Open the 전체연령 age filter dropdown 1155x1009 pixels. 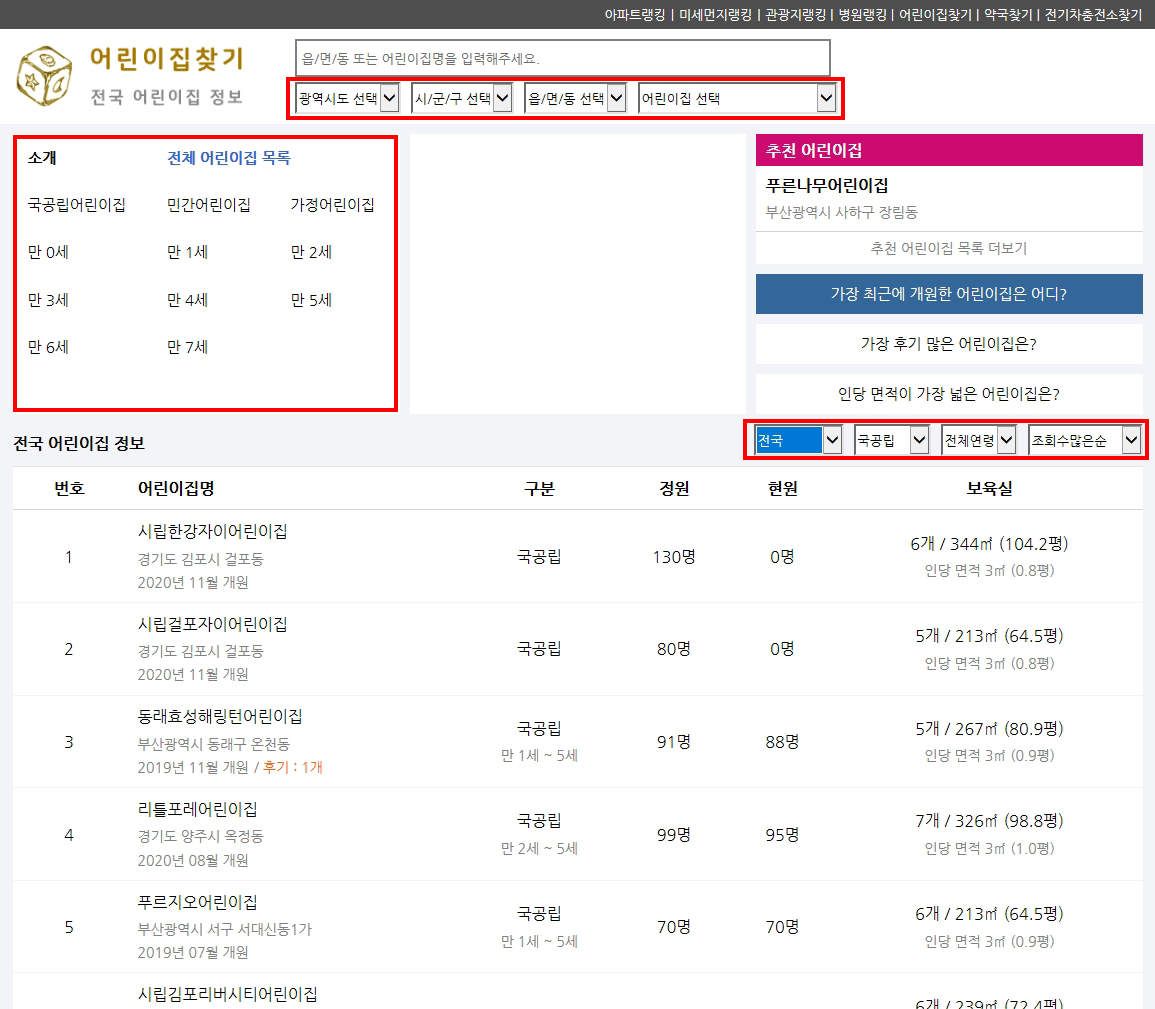coord(979,440)
